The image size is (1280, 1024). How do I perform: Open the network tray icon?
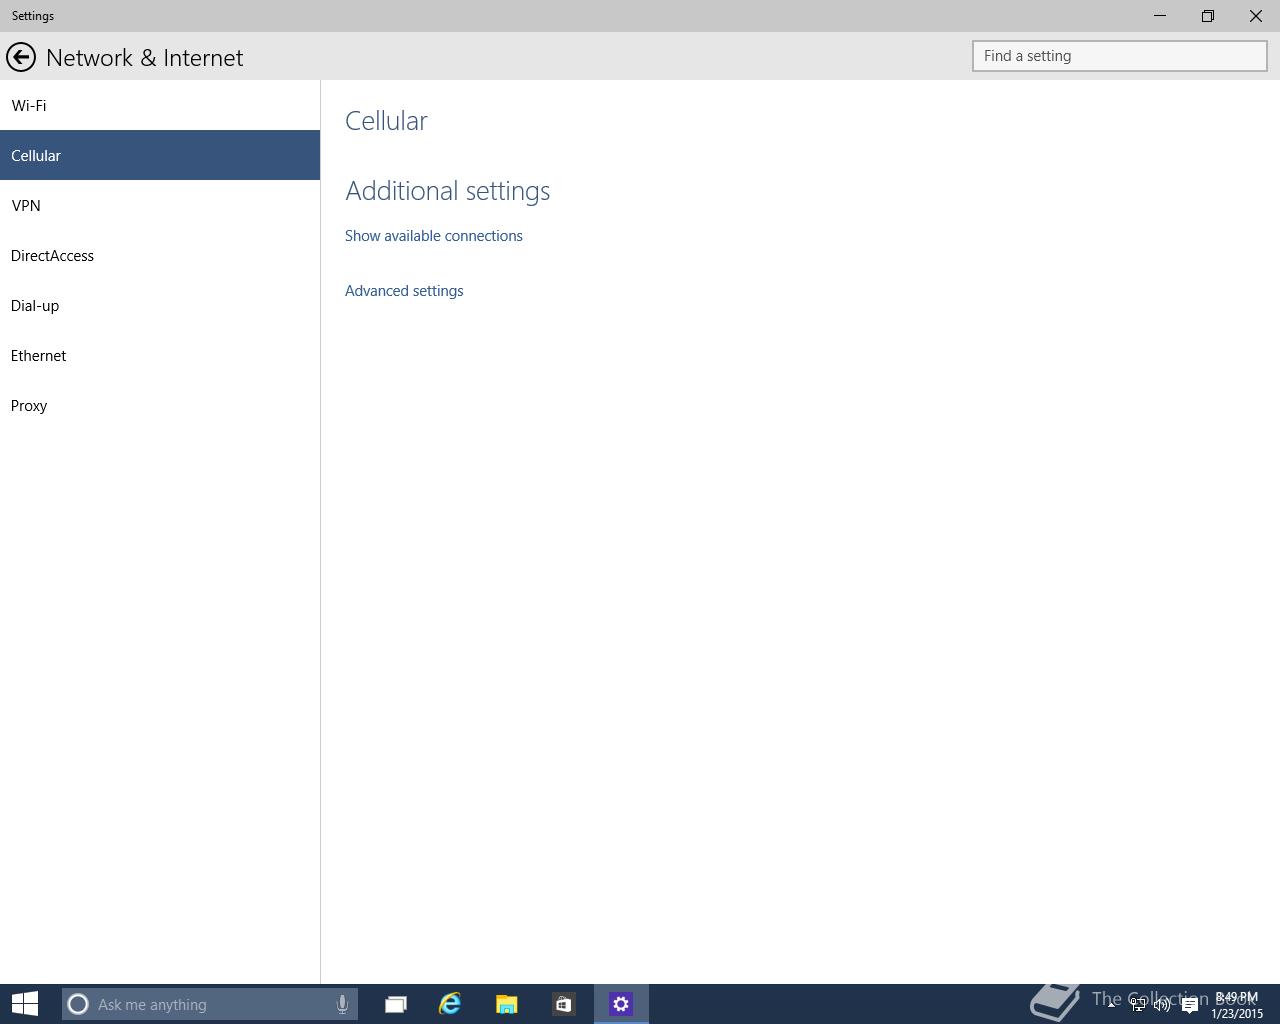[x=1138, y=1005]
